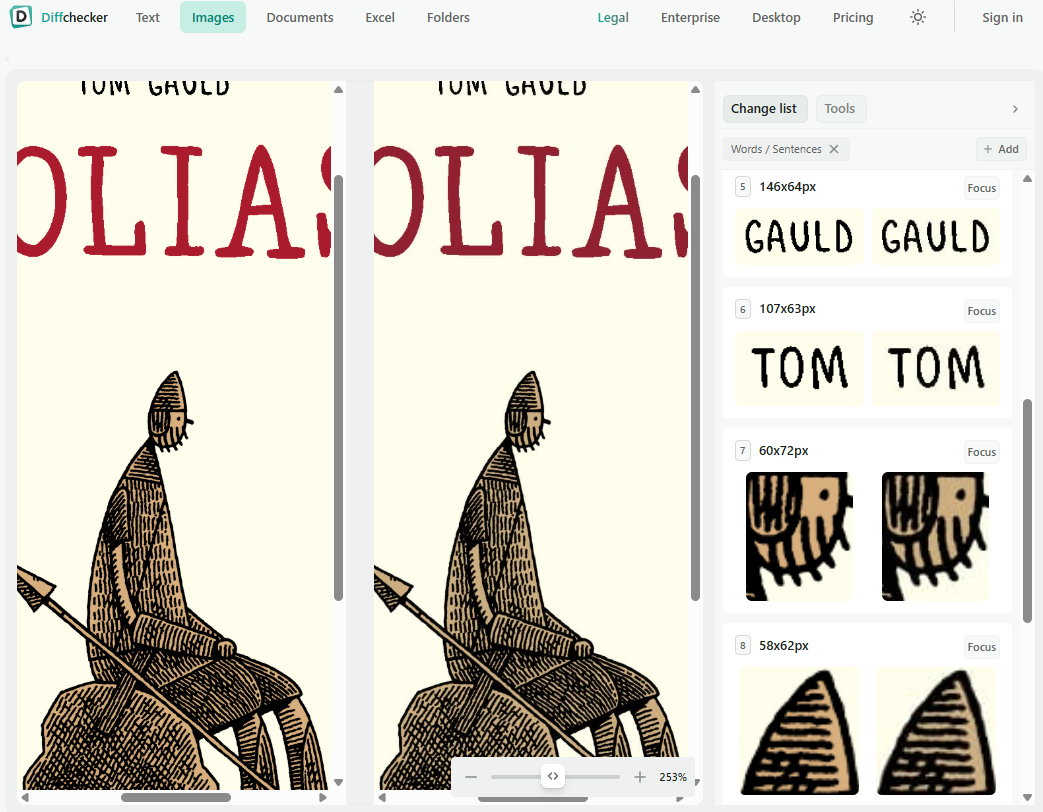The image size is (1043, 812).
Task: Collapse the change list panel chevron
Action: 1015,108
